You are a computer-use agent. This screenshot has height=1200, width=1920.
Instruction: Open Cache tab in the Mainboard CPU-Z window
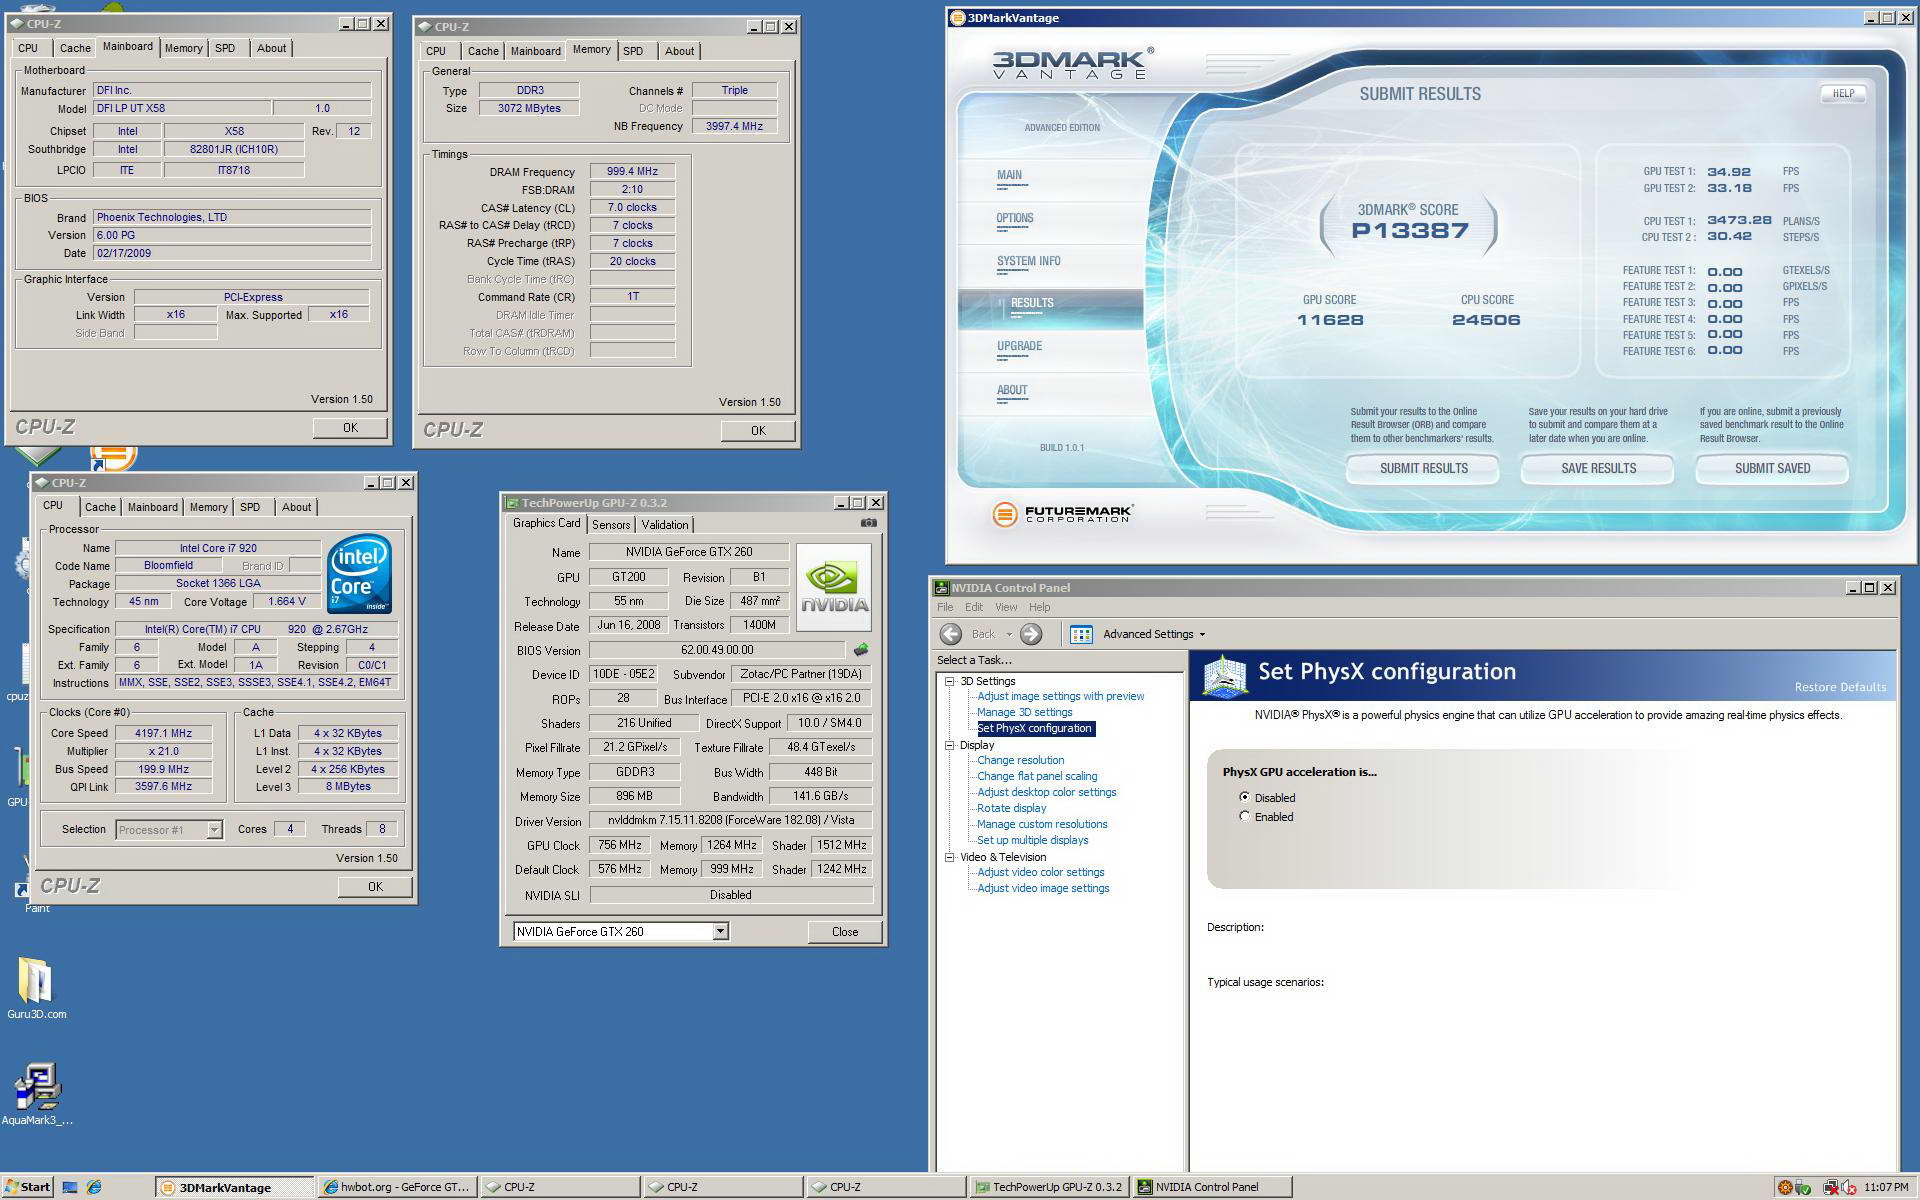[x=75, y=48]
